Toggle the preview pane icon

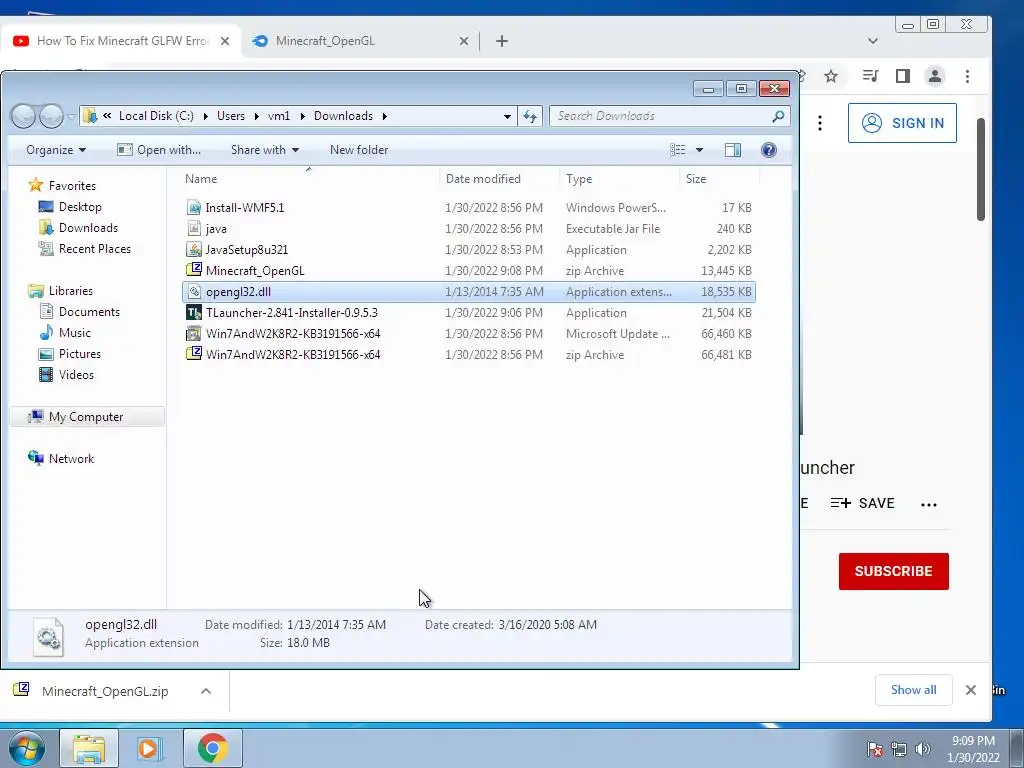click(x=733, y=150)
